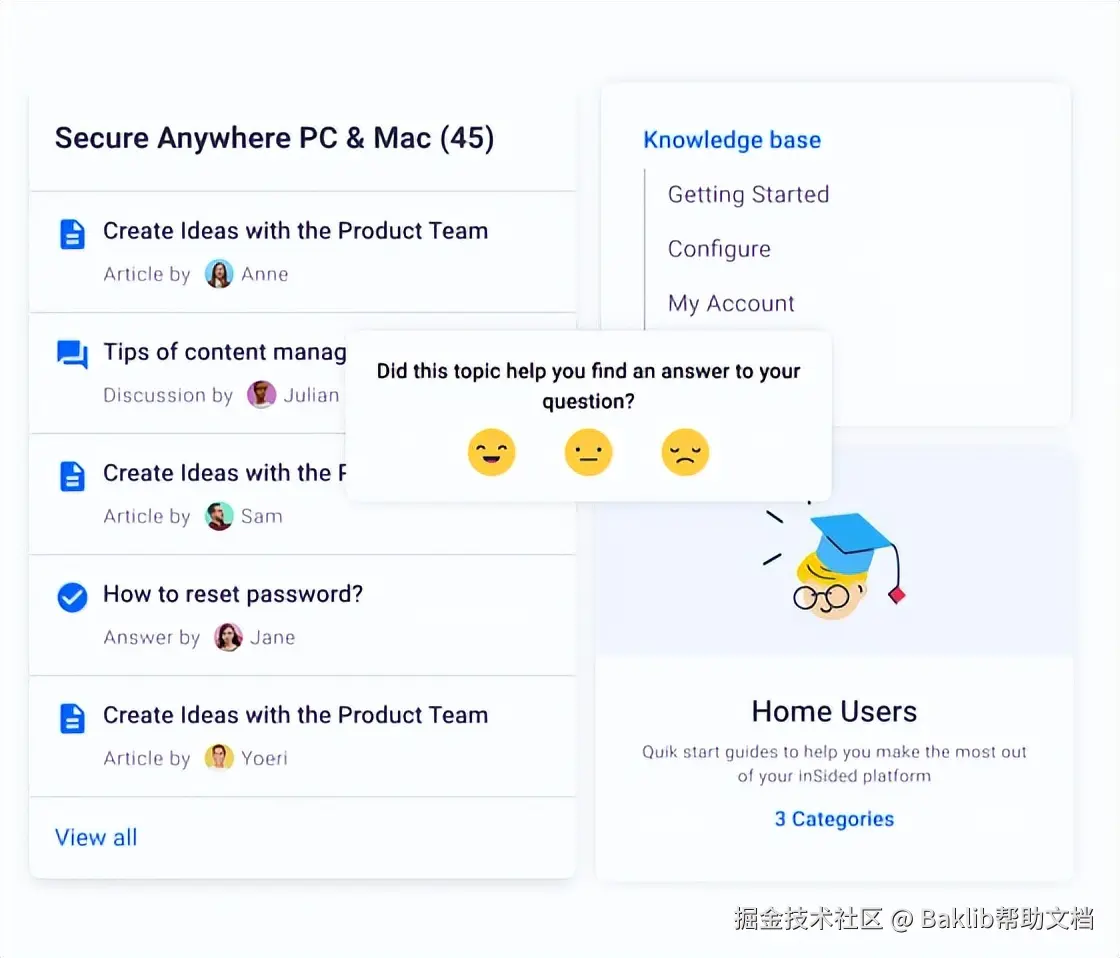Open the Home Users category title
Screen dimensions: 1120x958
834,712
